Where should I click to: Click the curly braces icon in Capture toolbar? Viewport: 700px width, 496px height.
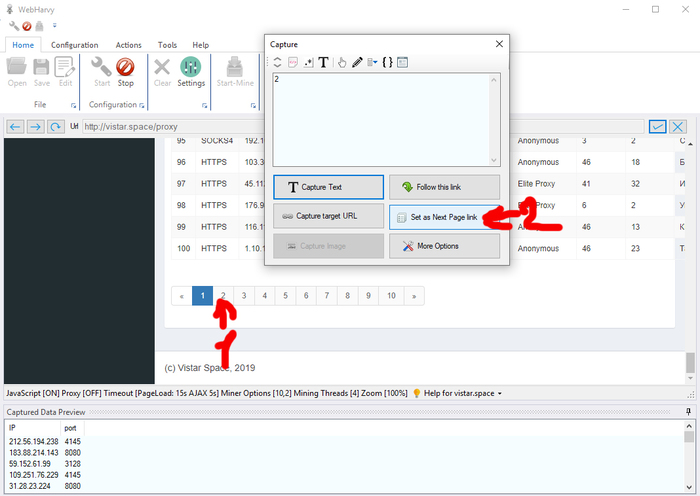[x=387, y=62]
